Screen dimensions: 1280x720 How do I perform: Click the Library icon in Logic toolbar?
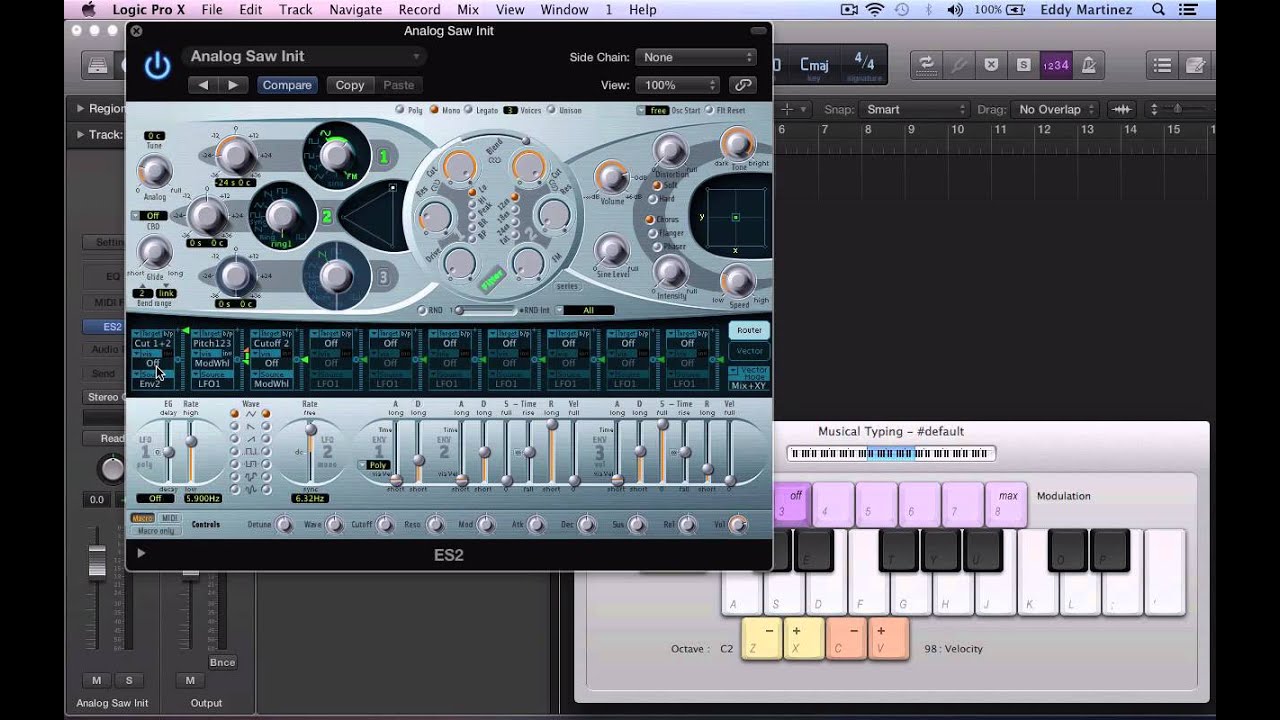tap(97, 65)
